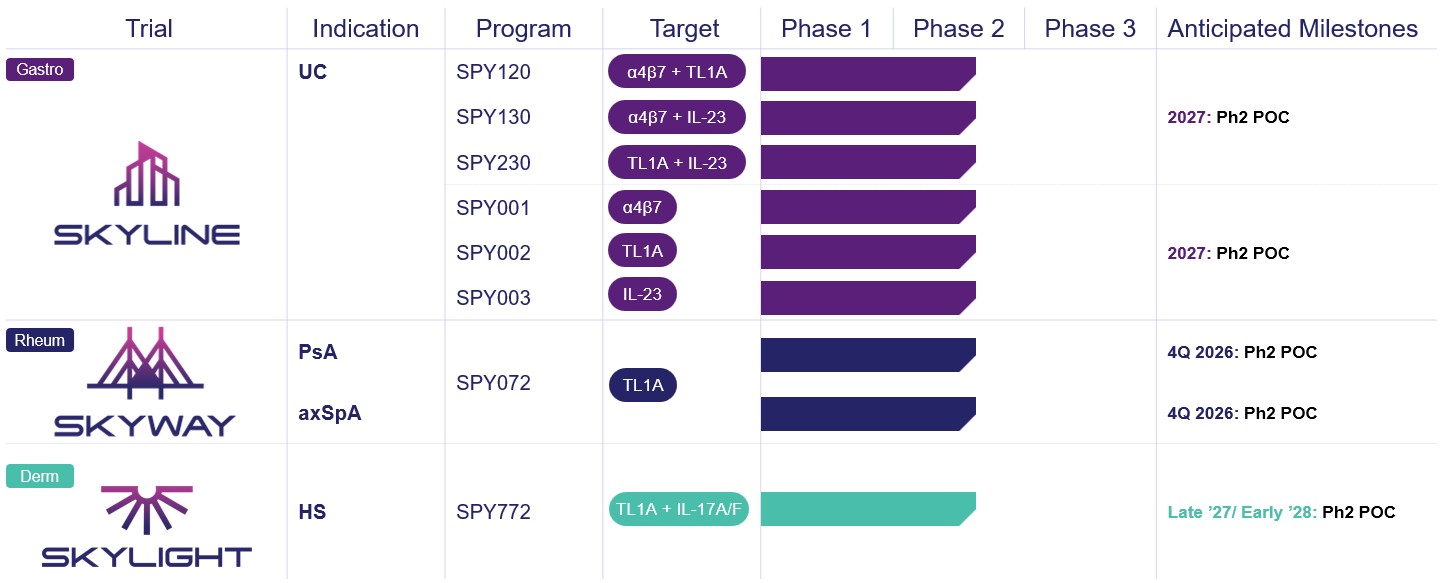Click the purple SPY001 progress bar
This screenshot has height=583, width=1447.
(x=868, y=207)
